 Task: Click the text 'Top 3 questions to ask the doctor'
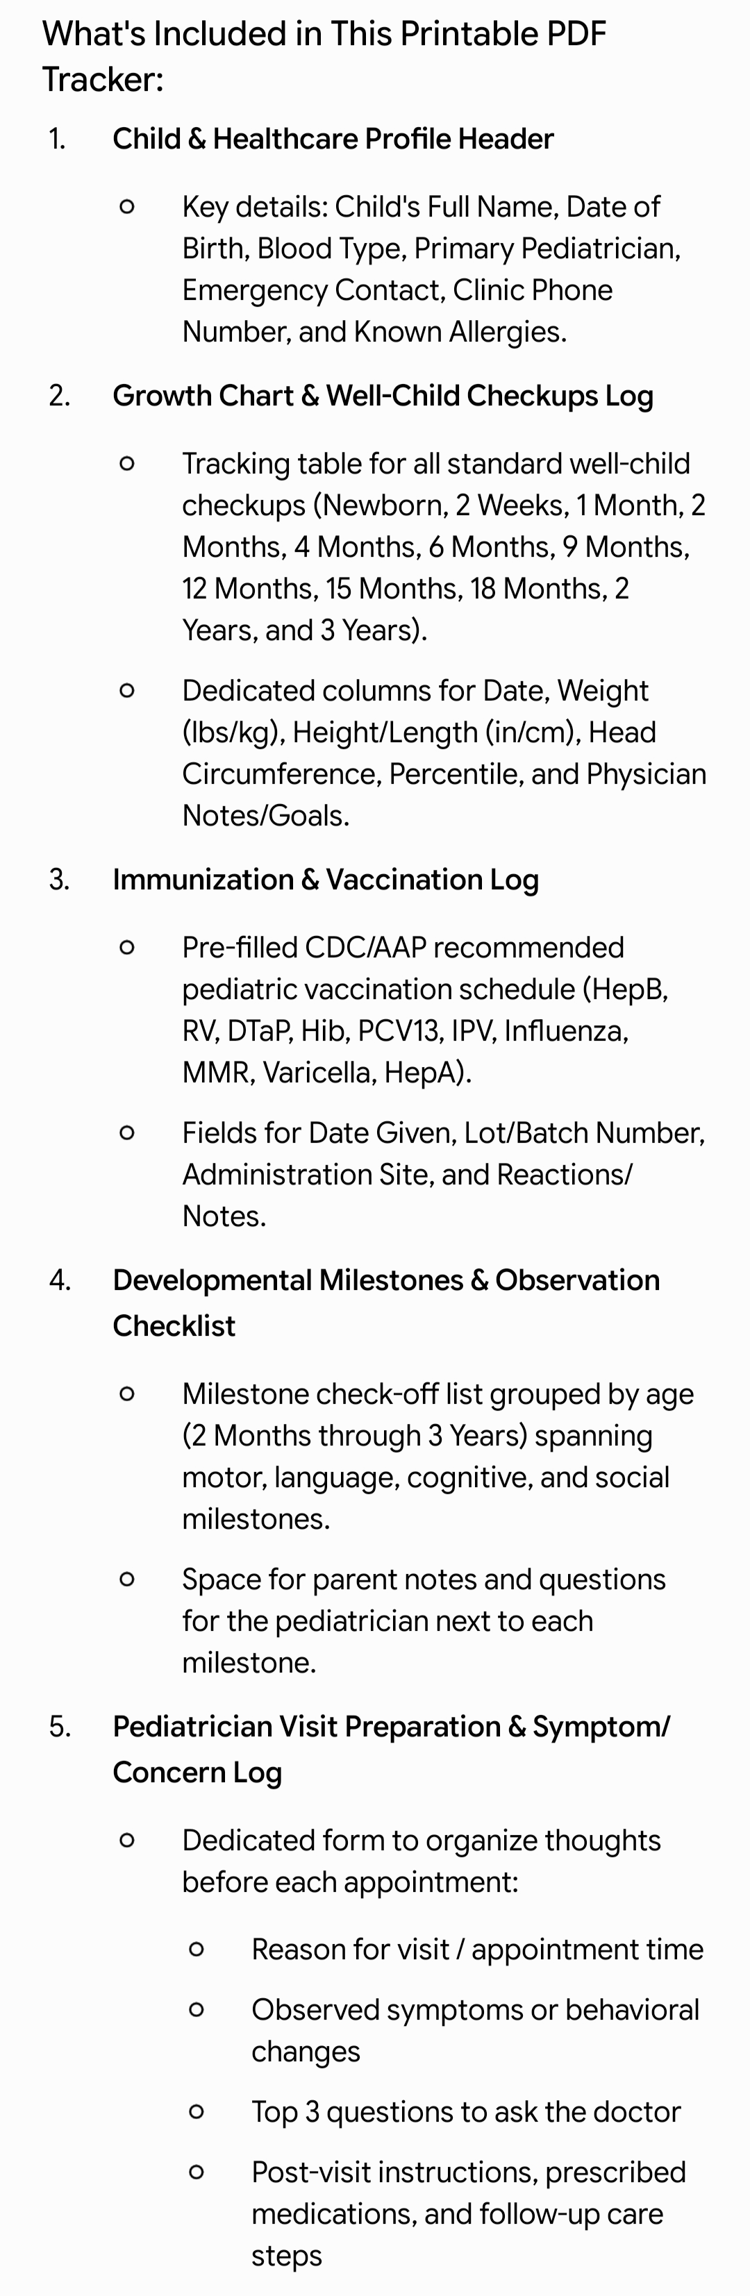coord(466,2112)
